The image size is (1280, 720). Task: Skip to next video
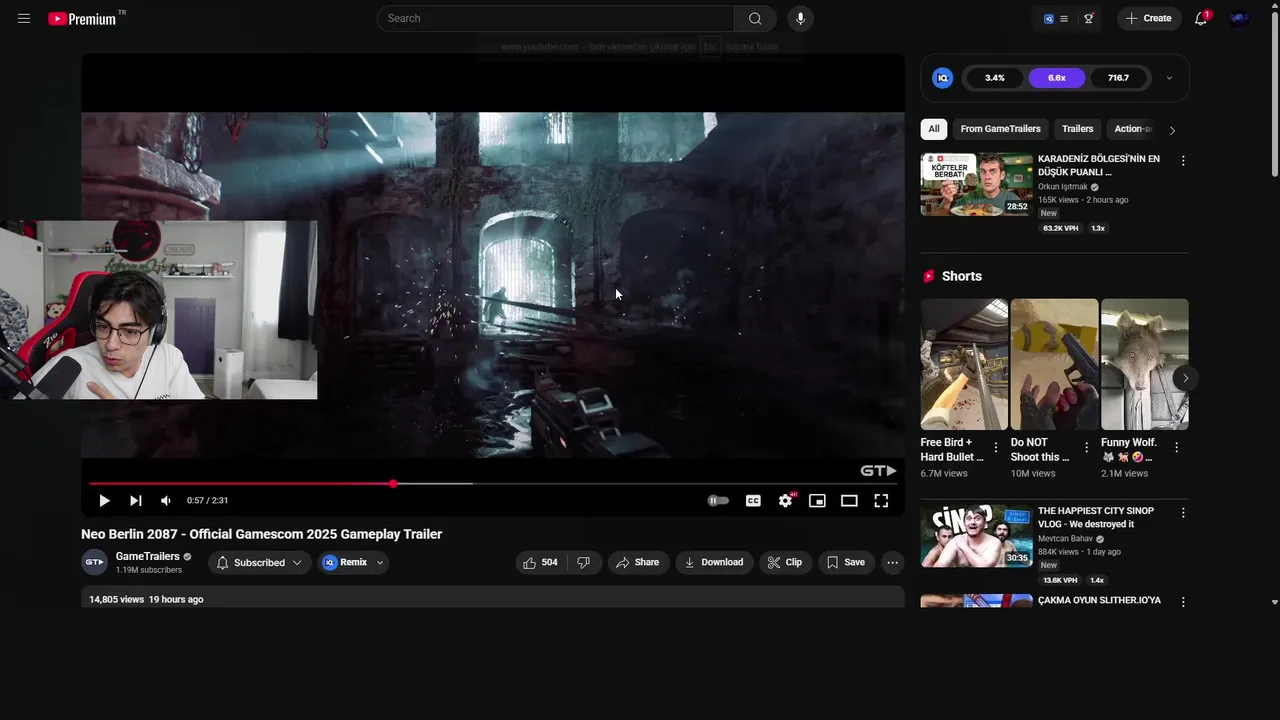(136, 500)
